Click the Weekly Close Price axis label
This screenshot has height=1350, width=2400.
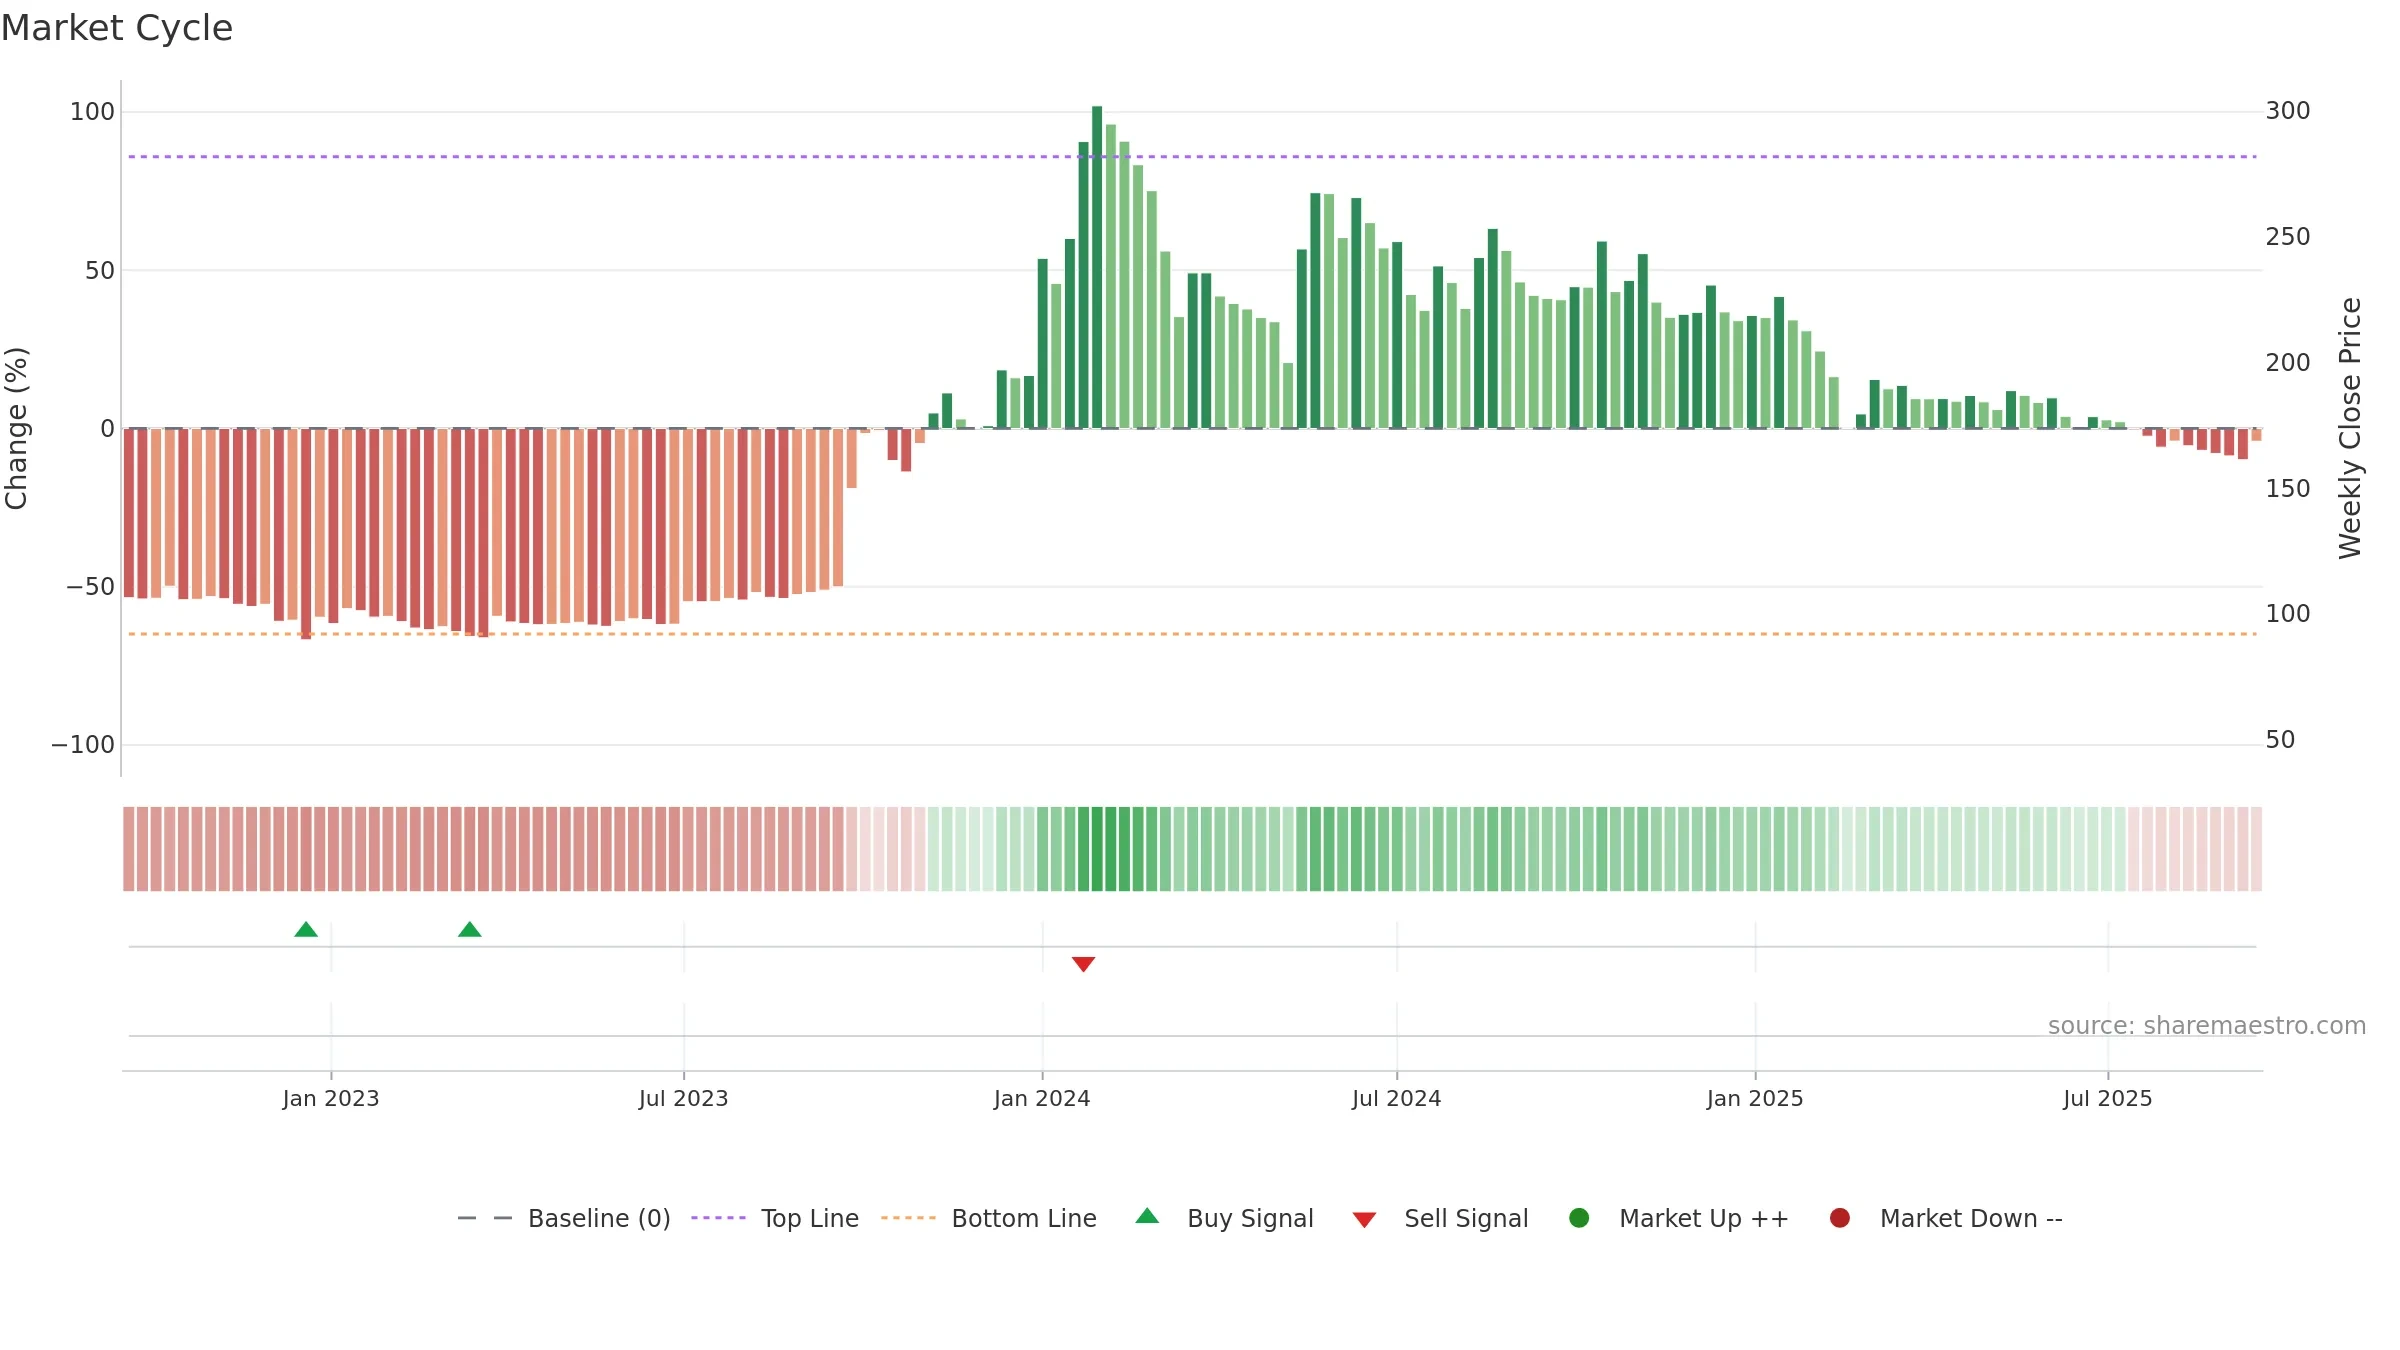click(x=2350, y=428)
